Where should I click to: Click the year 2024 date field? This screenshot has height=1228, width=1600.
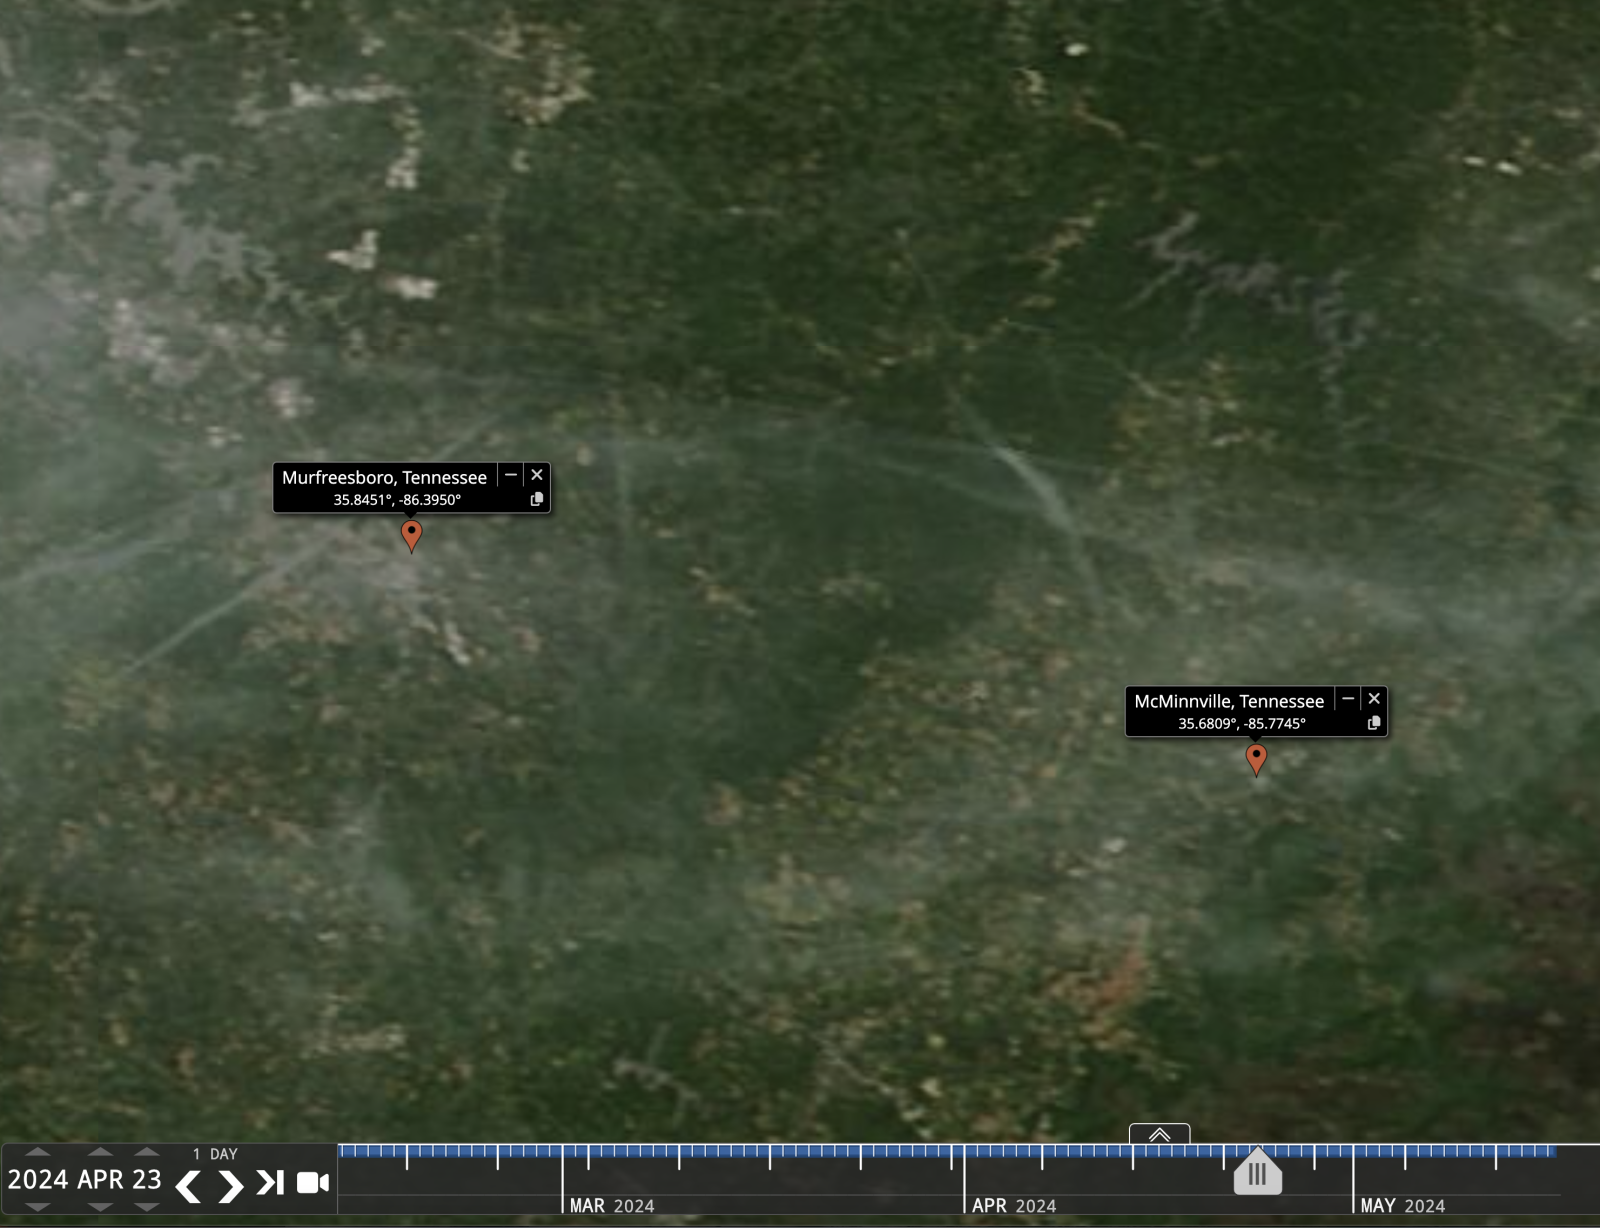[38, 1180]
